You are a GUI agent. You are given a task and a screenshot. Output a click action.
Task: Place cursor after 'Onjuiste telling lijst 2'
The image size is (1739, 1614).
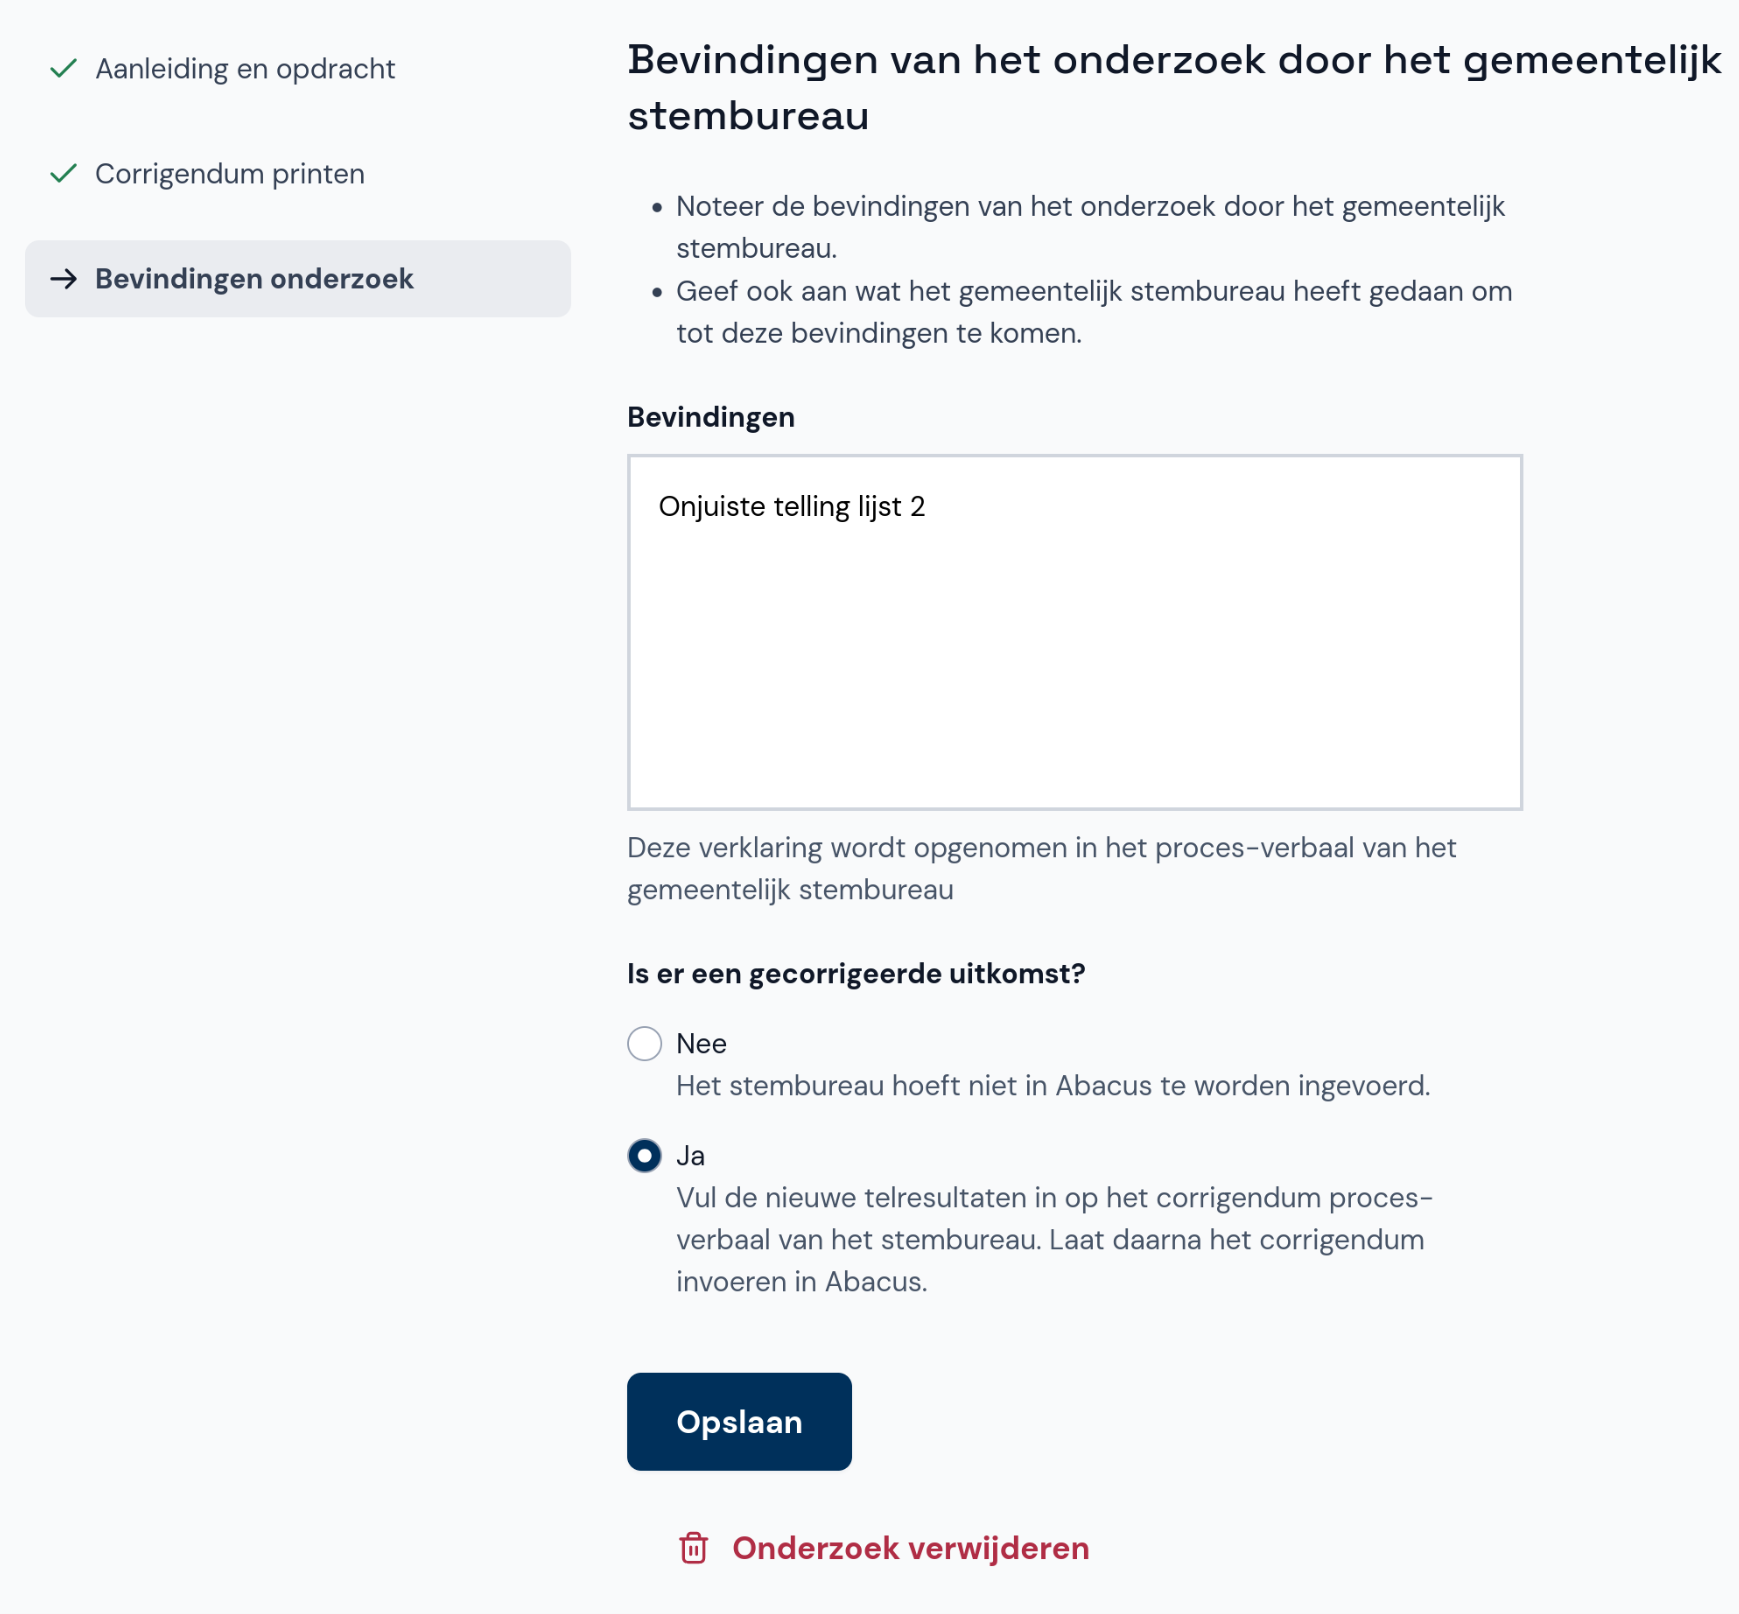coord(927,506)
